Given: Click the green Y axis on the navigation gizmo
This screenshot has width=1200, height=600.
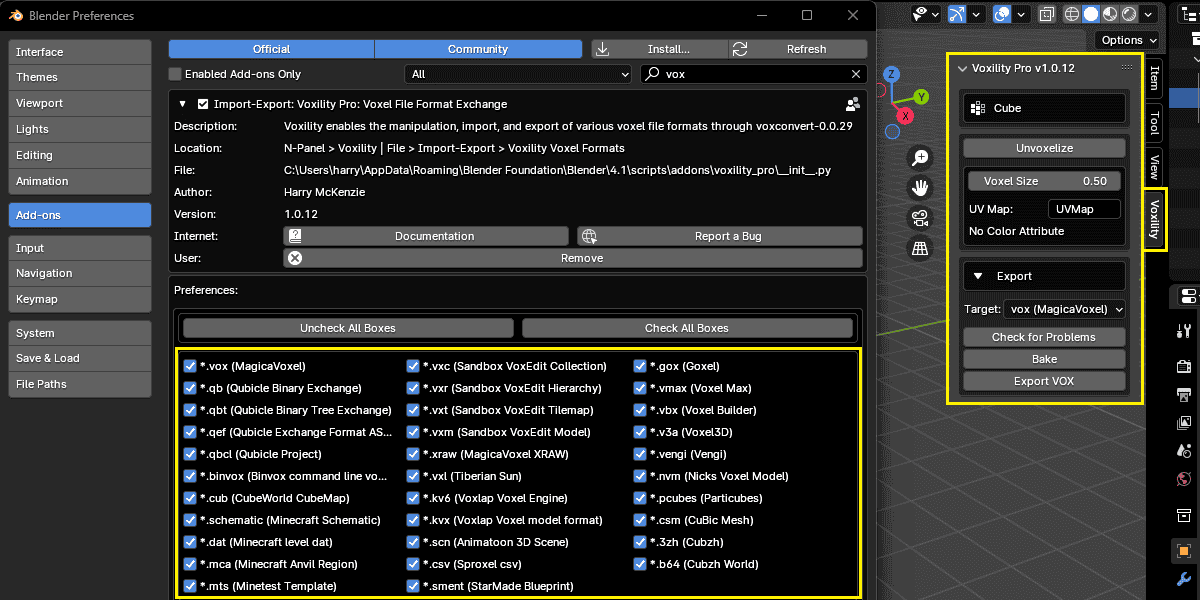Looking at the screenshot, I should pyautogui.click(x=922, y=97).
